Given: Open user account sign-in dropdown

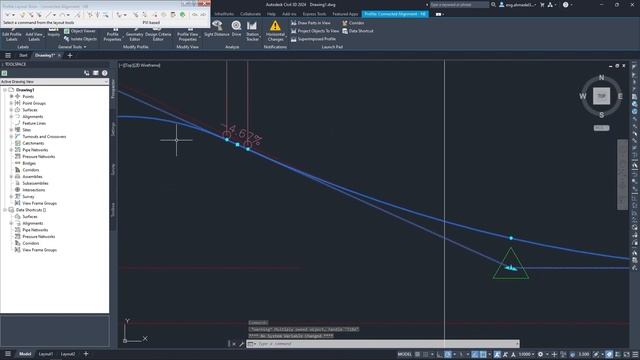Looking at the screenshot, I should coord(518,4).
